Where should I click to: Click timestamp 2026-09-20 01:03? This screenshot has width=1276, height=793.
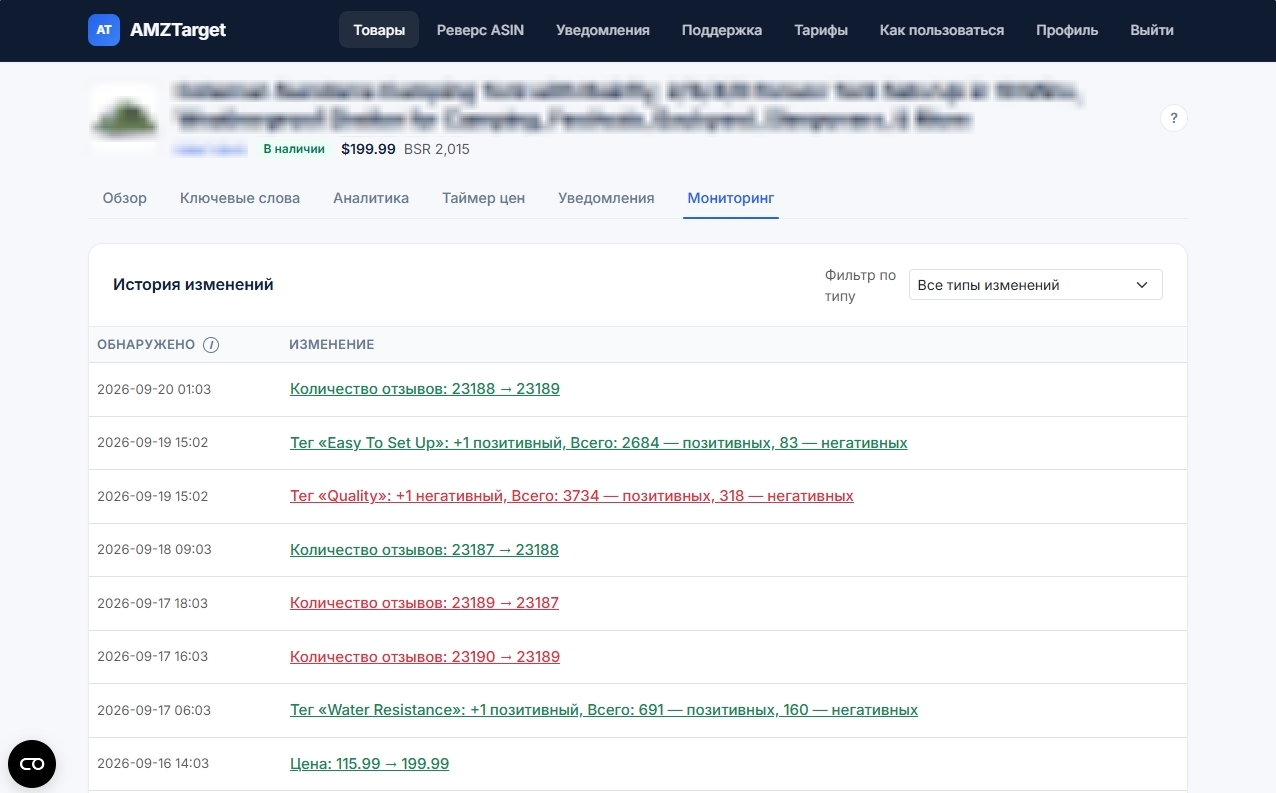(154, 389)
